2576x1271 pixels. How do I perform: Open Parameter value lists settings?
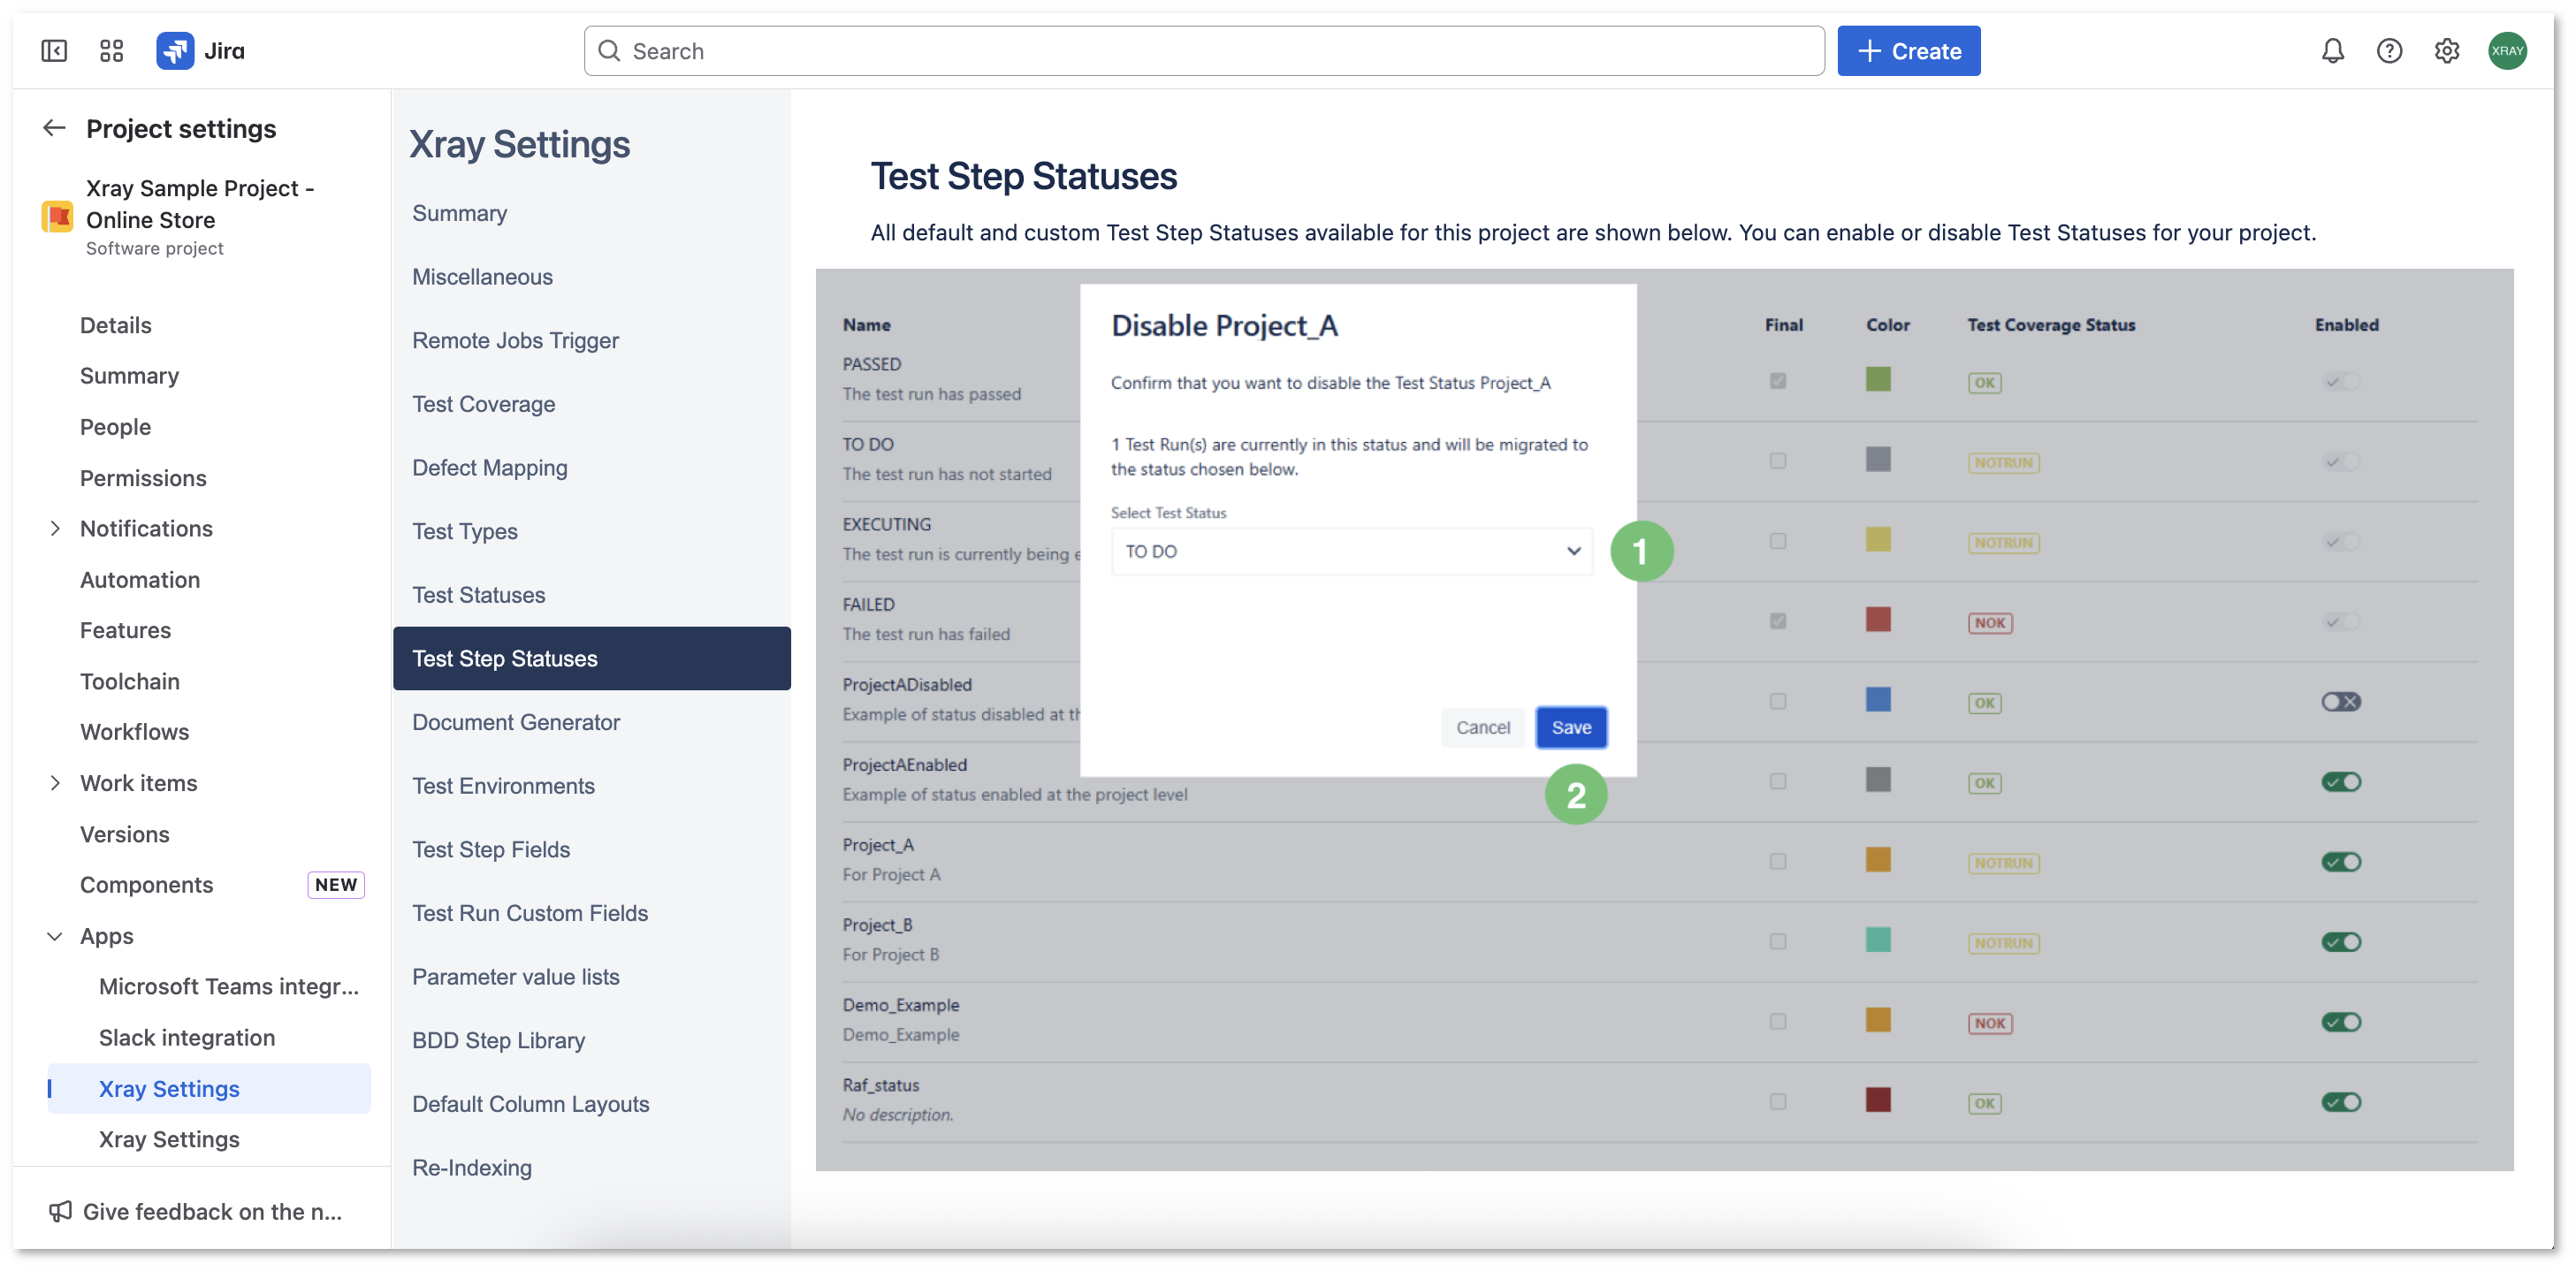pos(515,976)
